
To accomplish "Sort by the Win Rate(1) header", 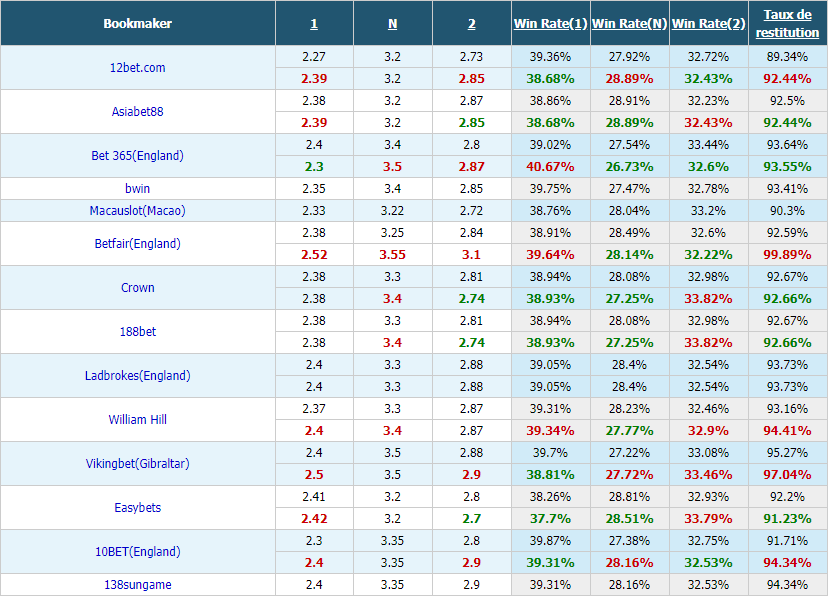I will pyautogui.click(x=550, y=24).
